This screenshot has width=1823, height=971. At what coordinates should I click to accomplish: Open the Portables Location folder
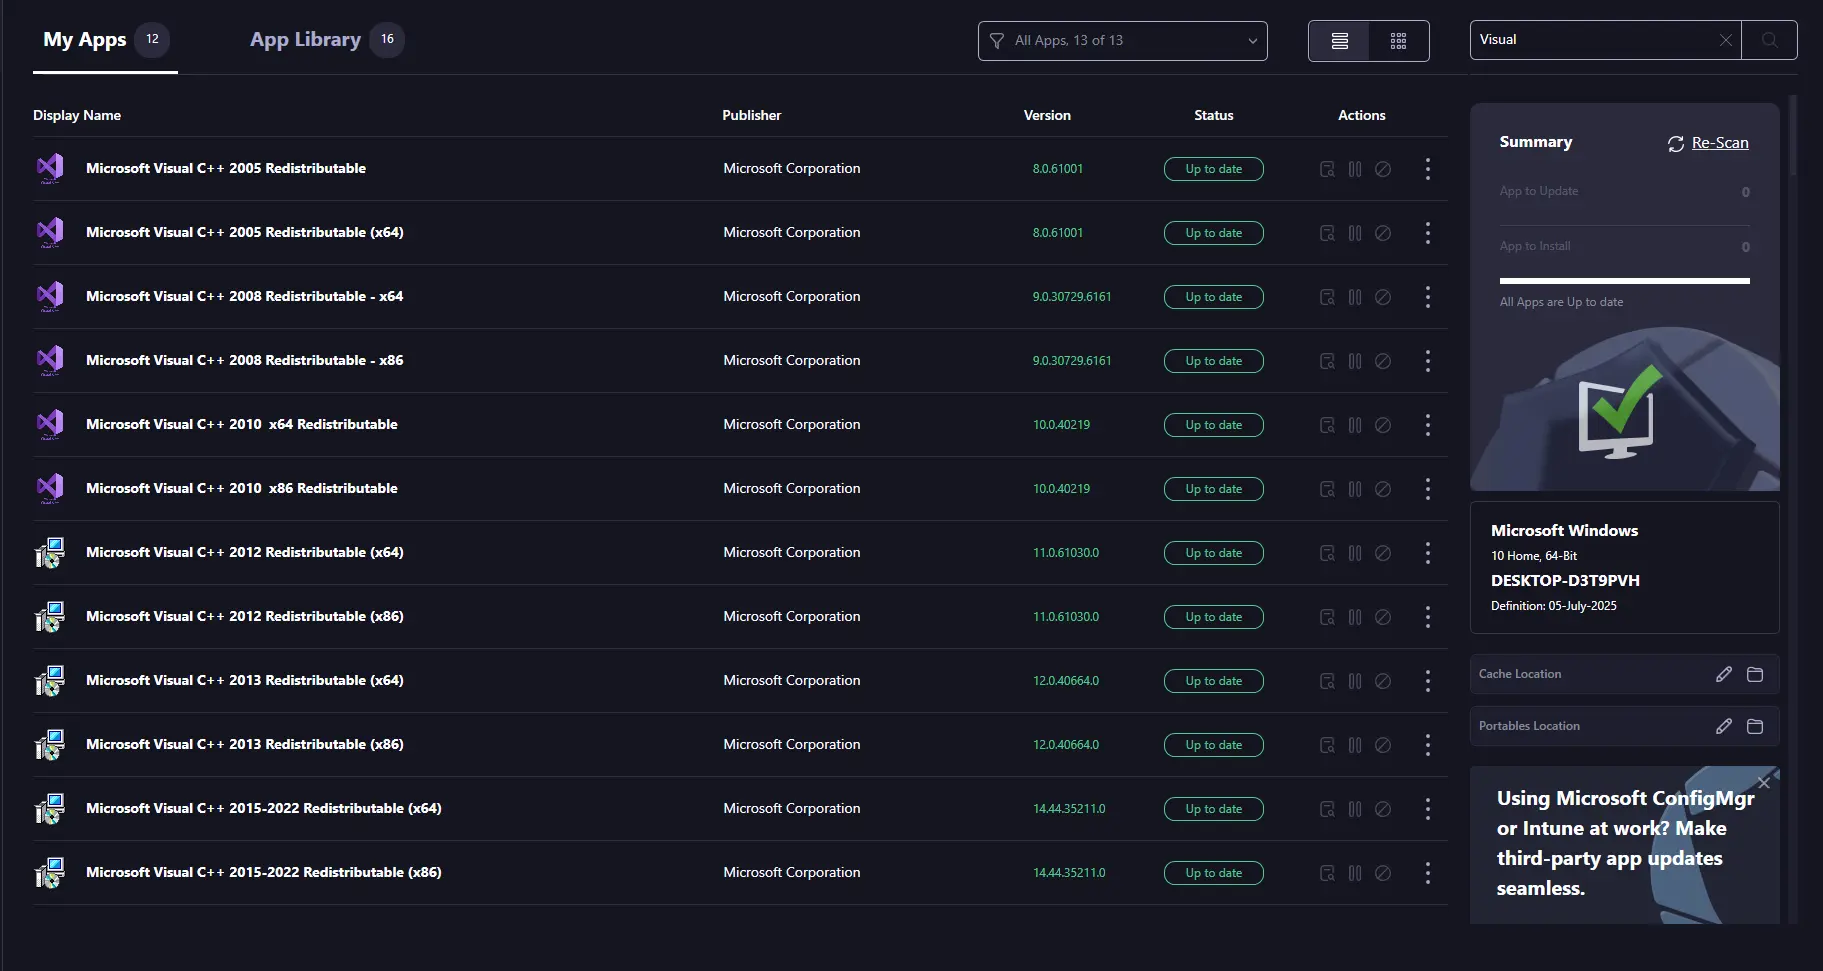(1755, 726)
